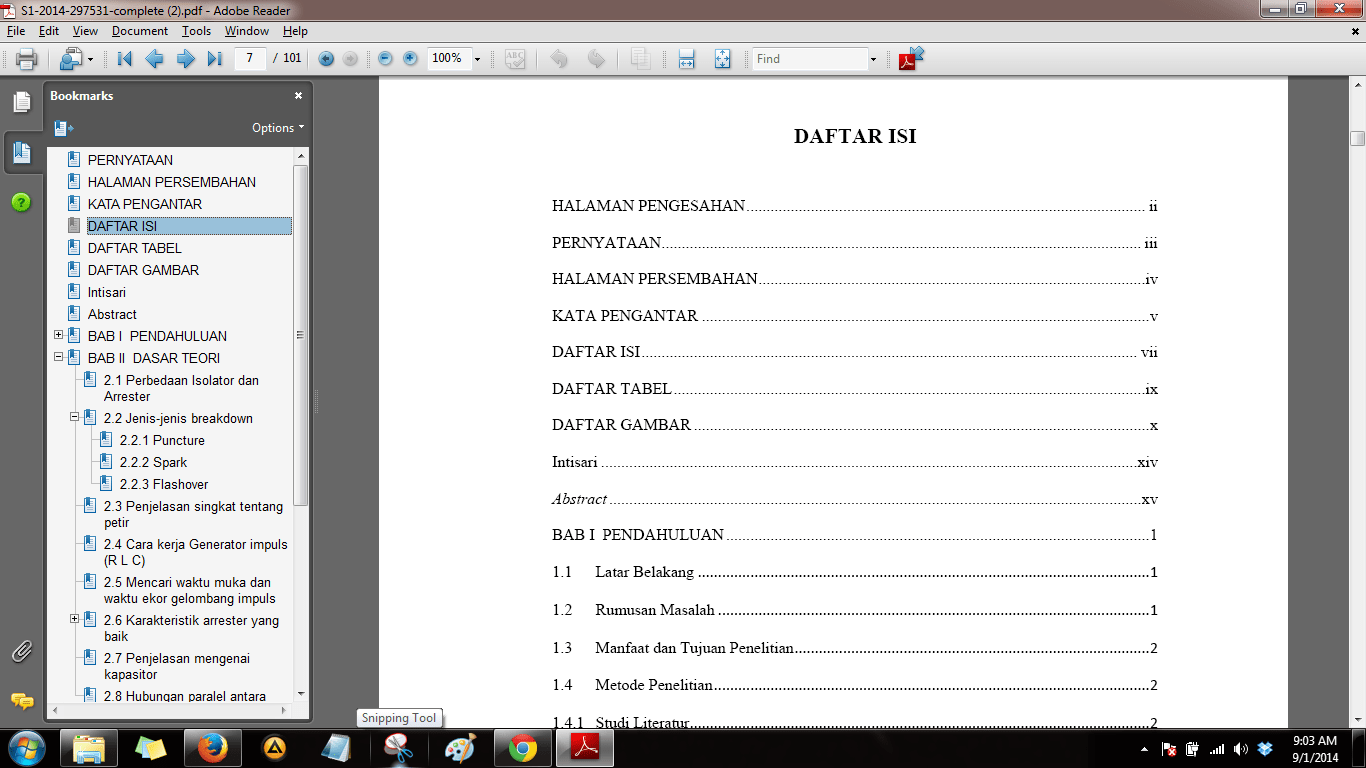The width and height of the screenshot is (1366, 768).
Task: Click the Previous Page arrow icon
Action: point(154,59)
